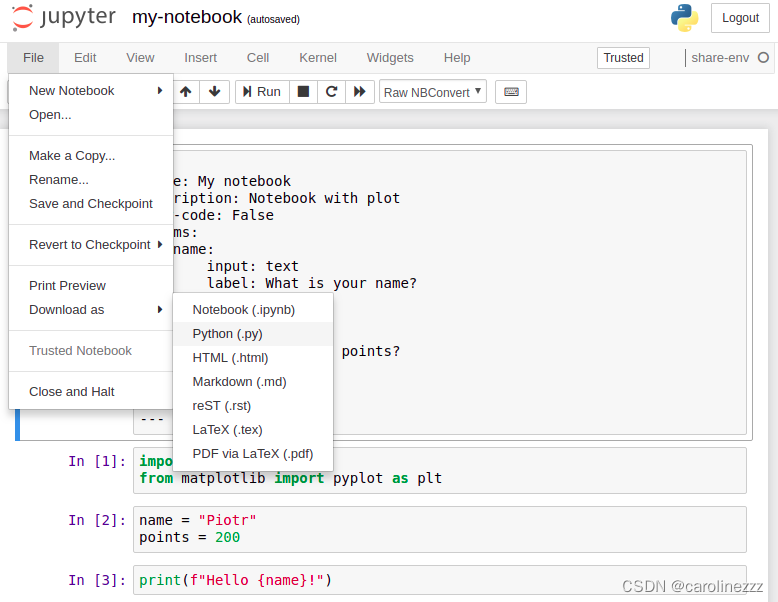778x602 pixels.
Task: Click the my-notebook title to rename
Action: [x=187, y=17]
